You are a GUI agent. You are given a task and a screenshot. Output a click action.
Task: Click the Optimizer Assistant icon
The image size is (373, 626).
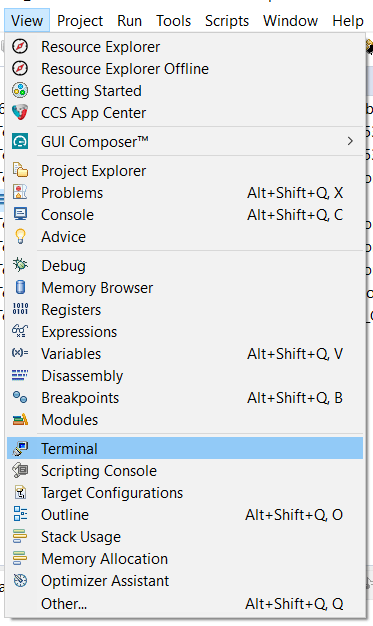(x=20, y=580)
